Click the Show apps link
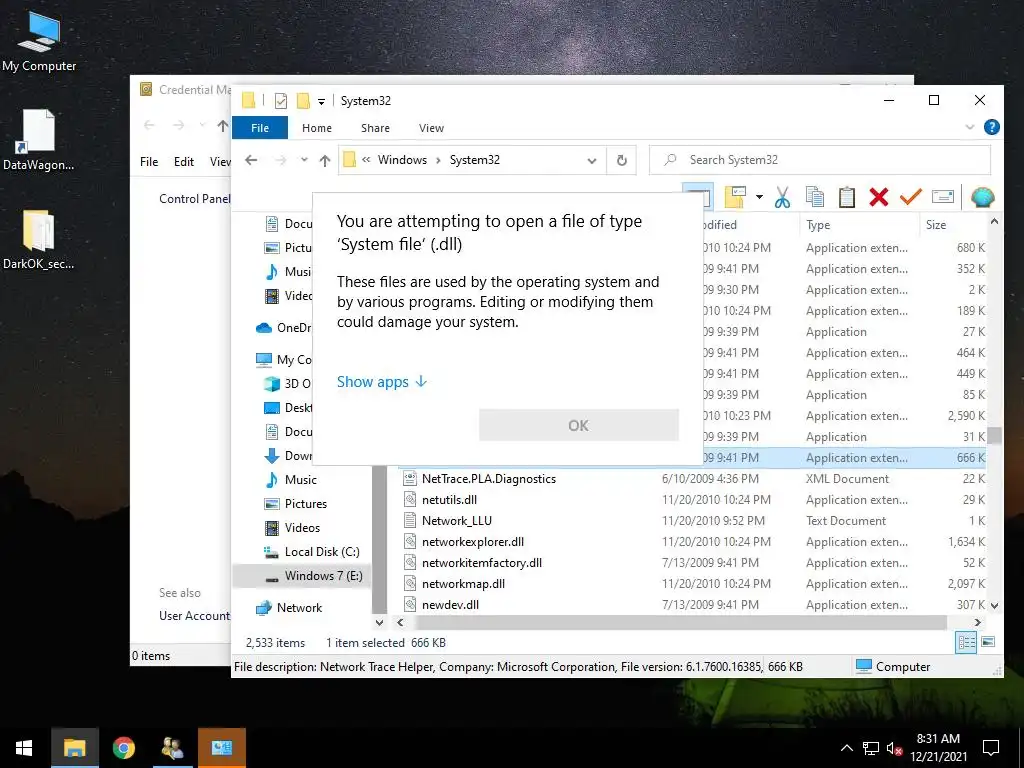 tap(381, 381)
